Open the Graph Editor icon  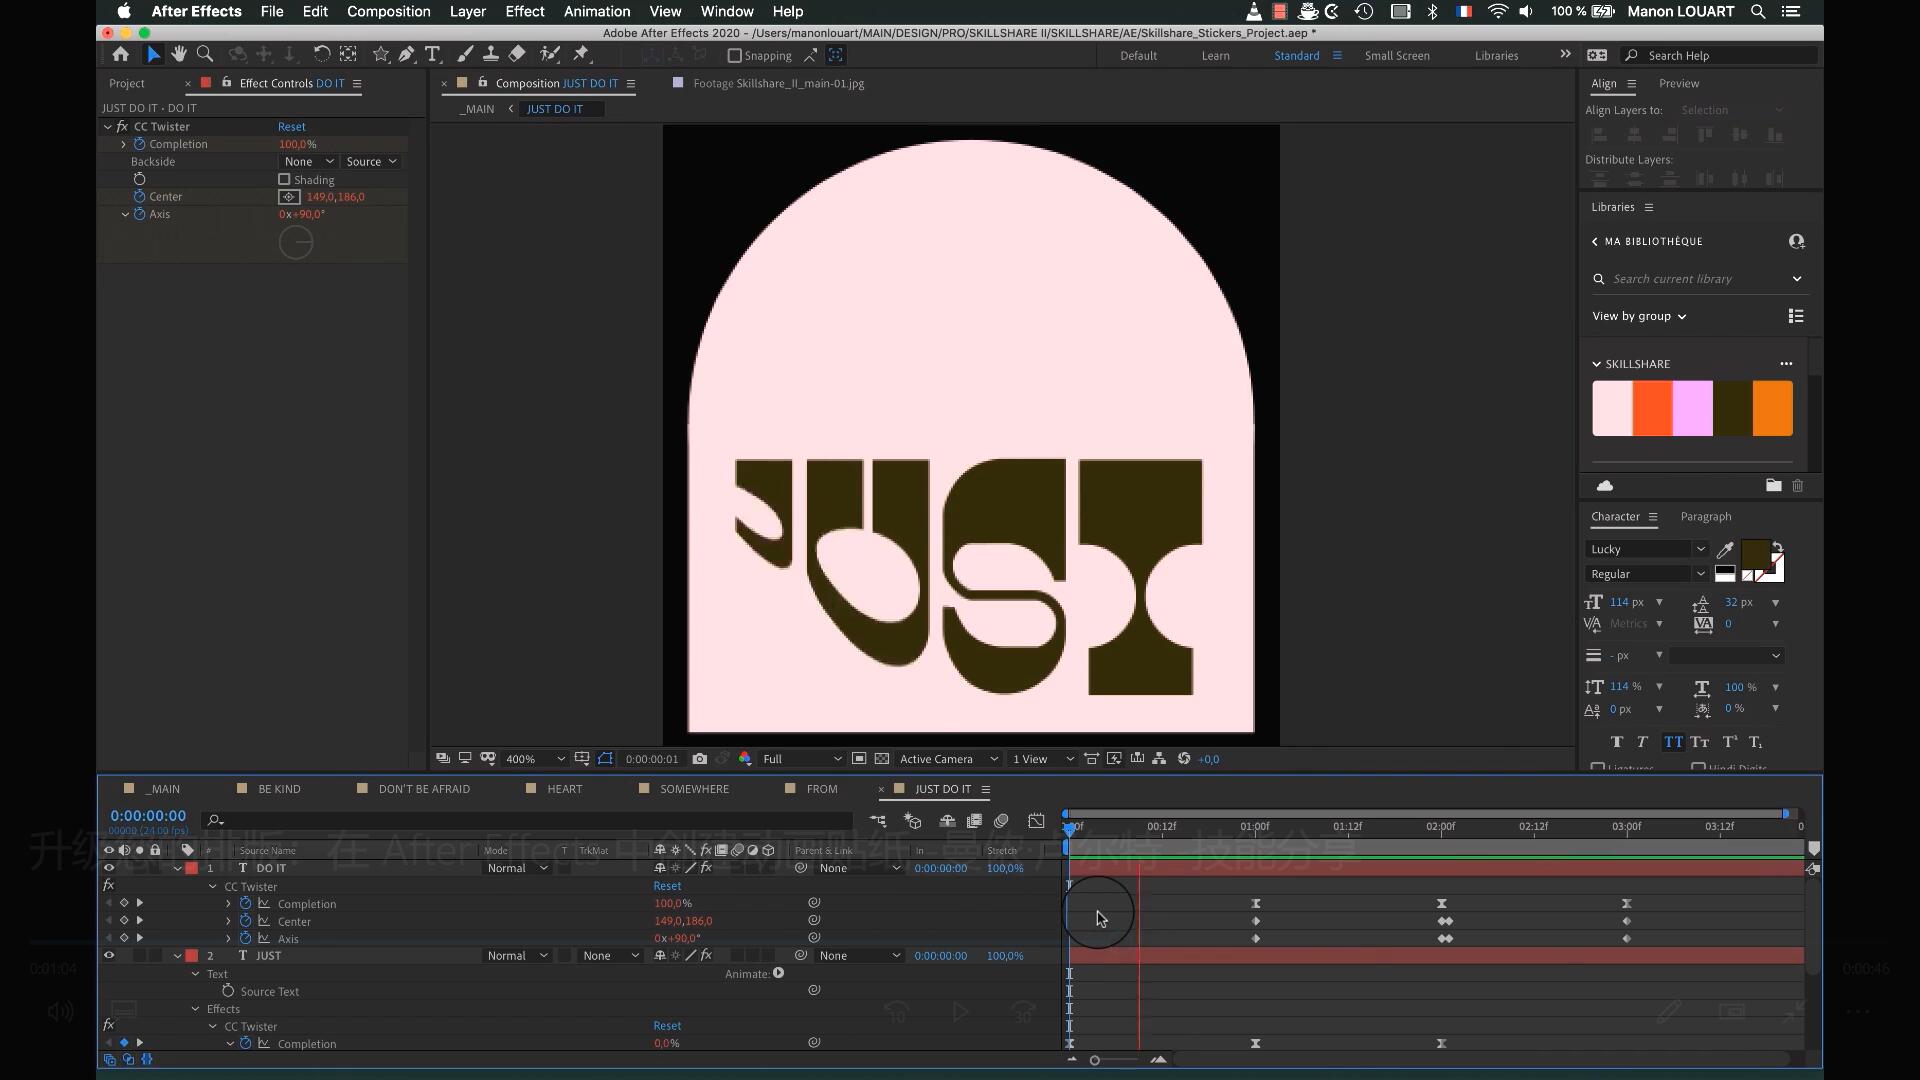click(x=1036, y=821)
